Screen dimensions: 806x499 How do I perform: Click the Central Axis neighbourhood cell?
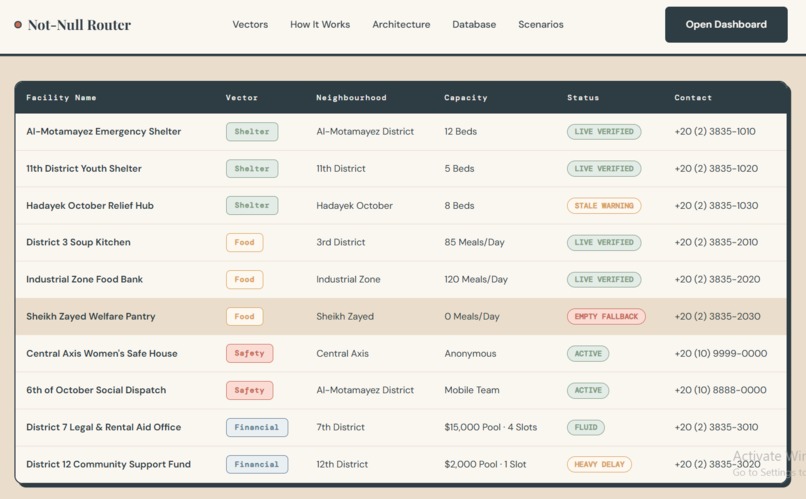(342, 353)
